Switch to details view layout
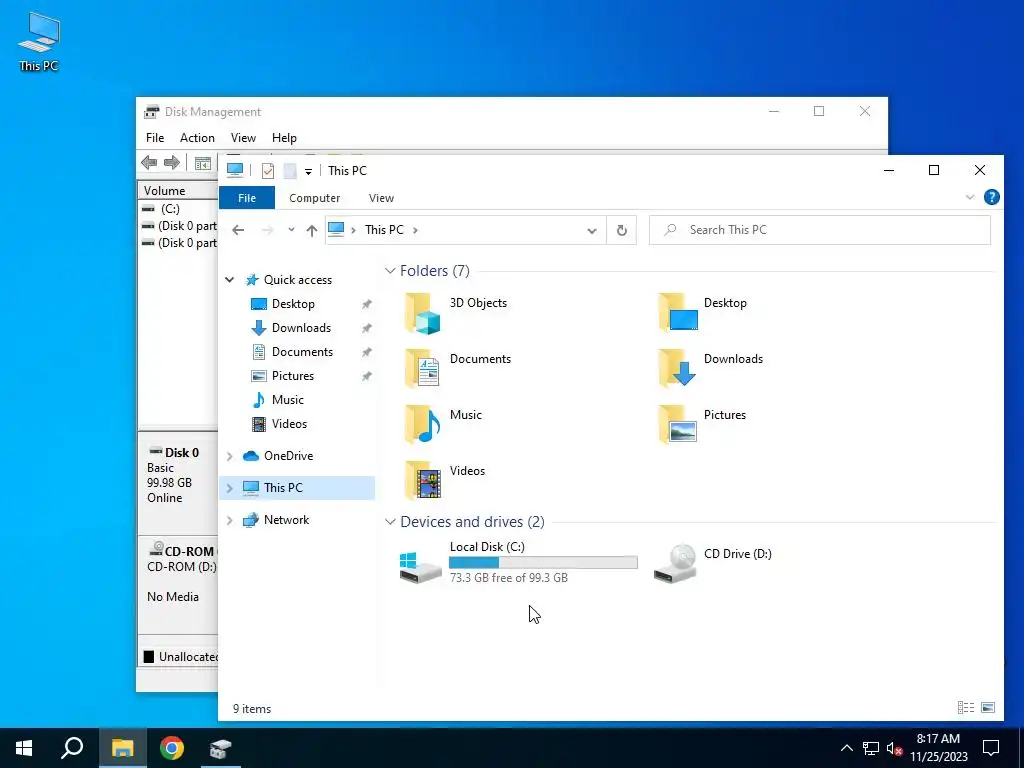The width and height of the screenshot is (1024, 768). pyautogui.click(x=966, y=707)
